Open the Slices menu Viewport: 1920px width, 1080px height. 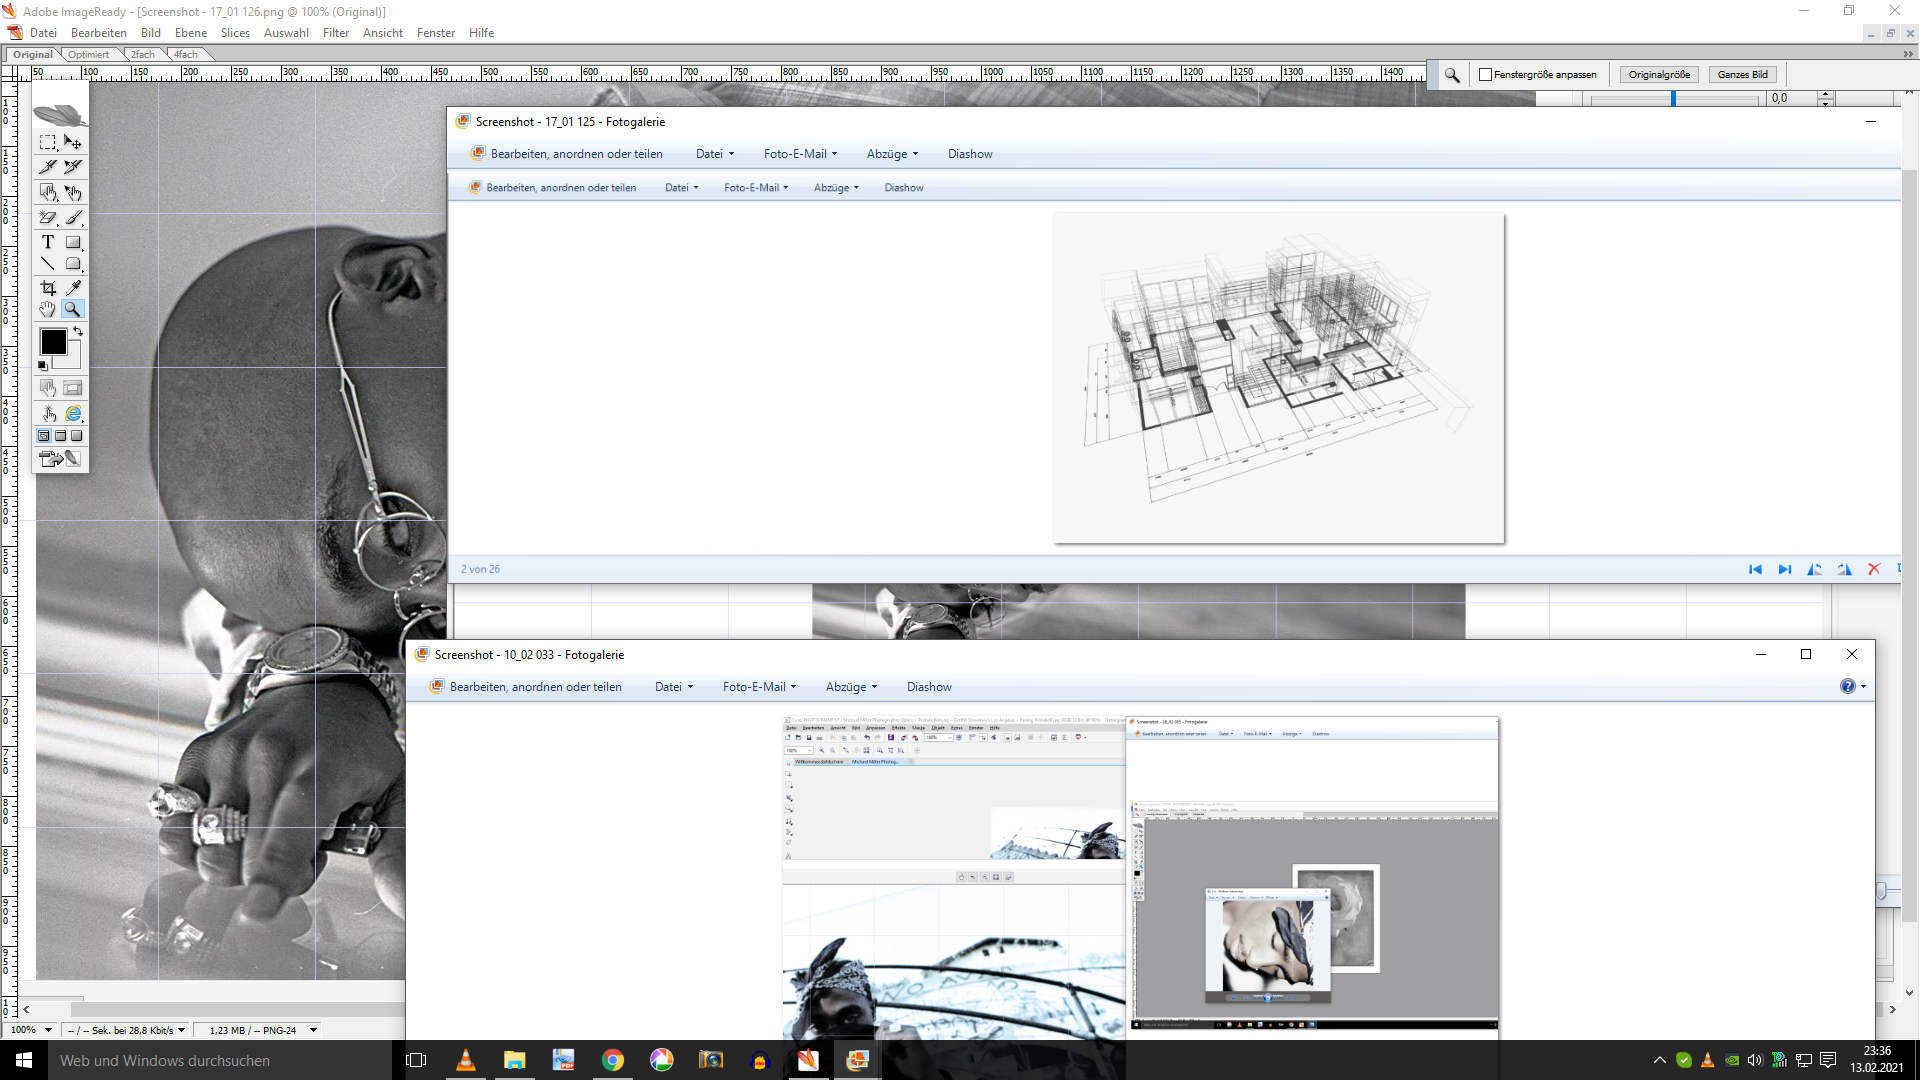[x=235, y=33]
